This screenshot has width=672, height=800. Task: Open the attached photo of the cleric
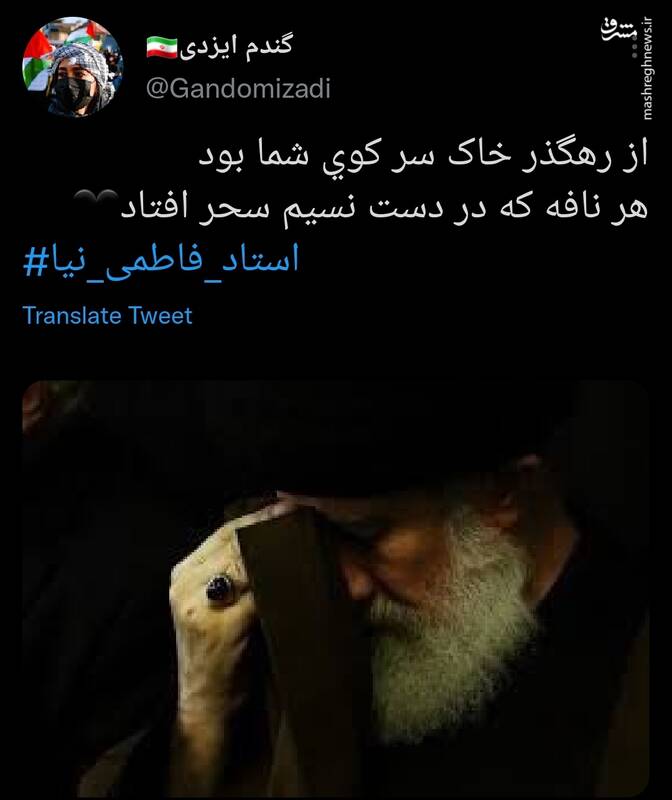(x=336, y=588)
